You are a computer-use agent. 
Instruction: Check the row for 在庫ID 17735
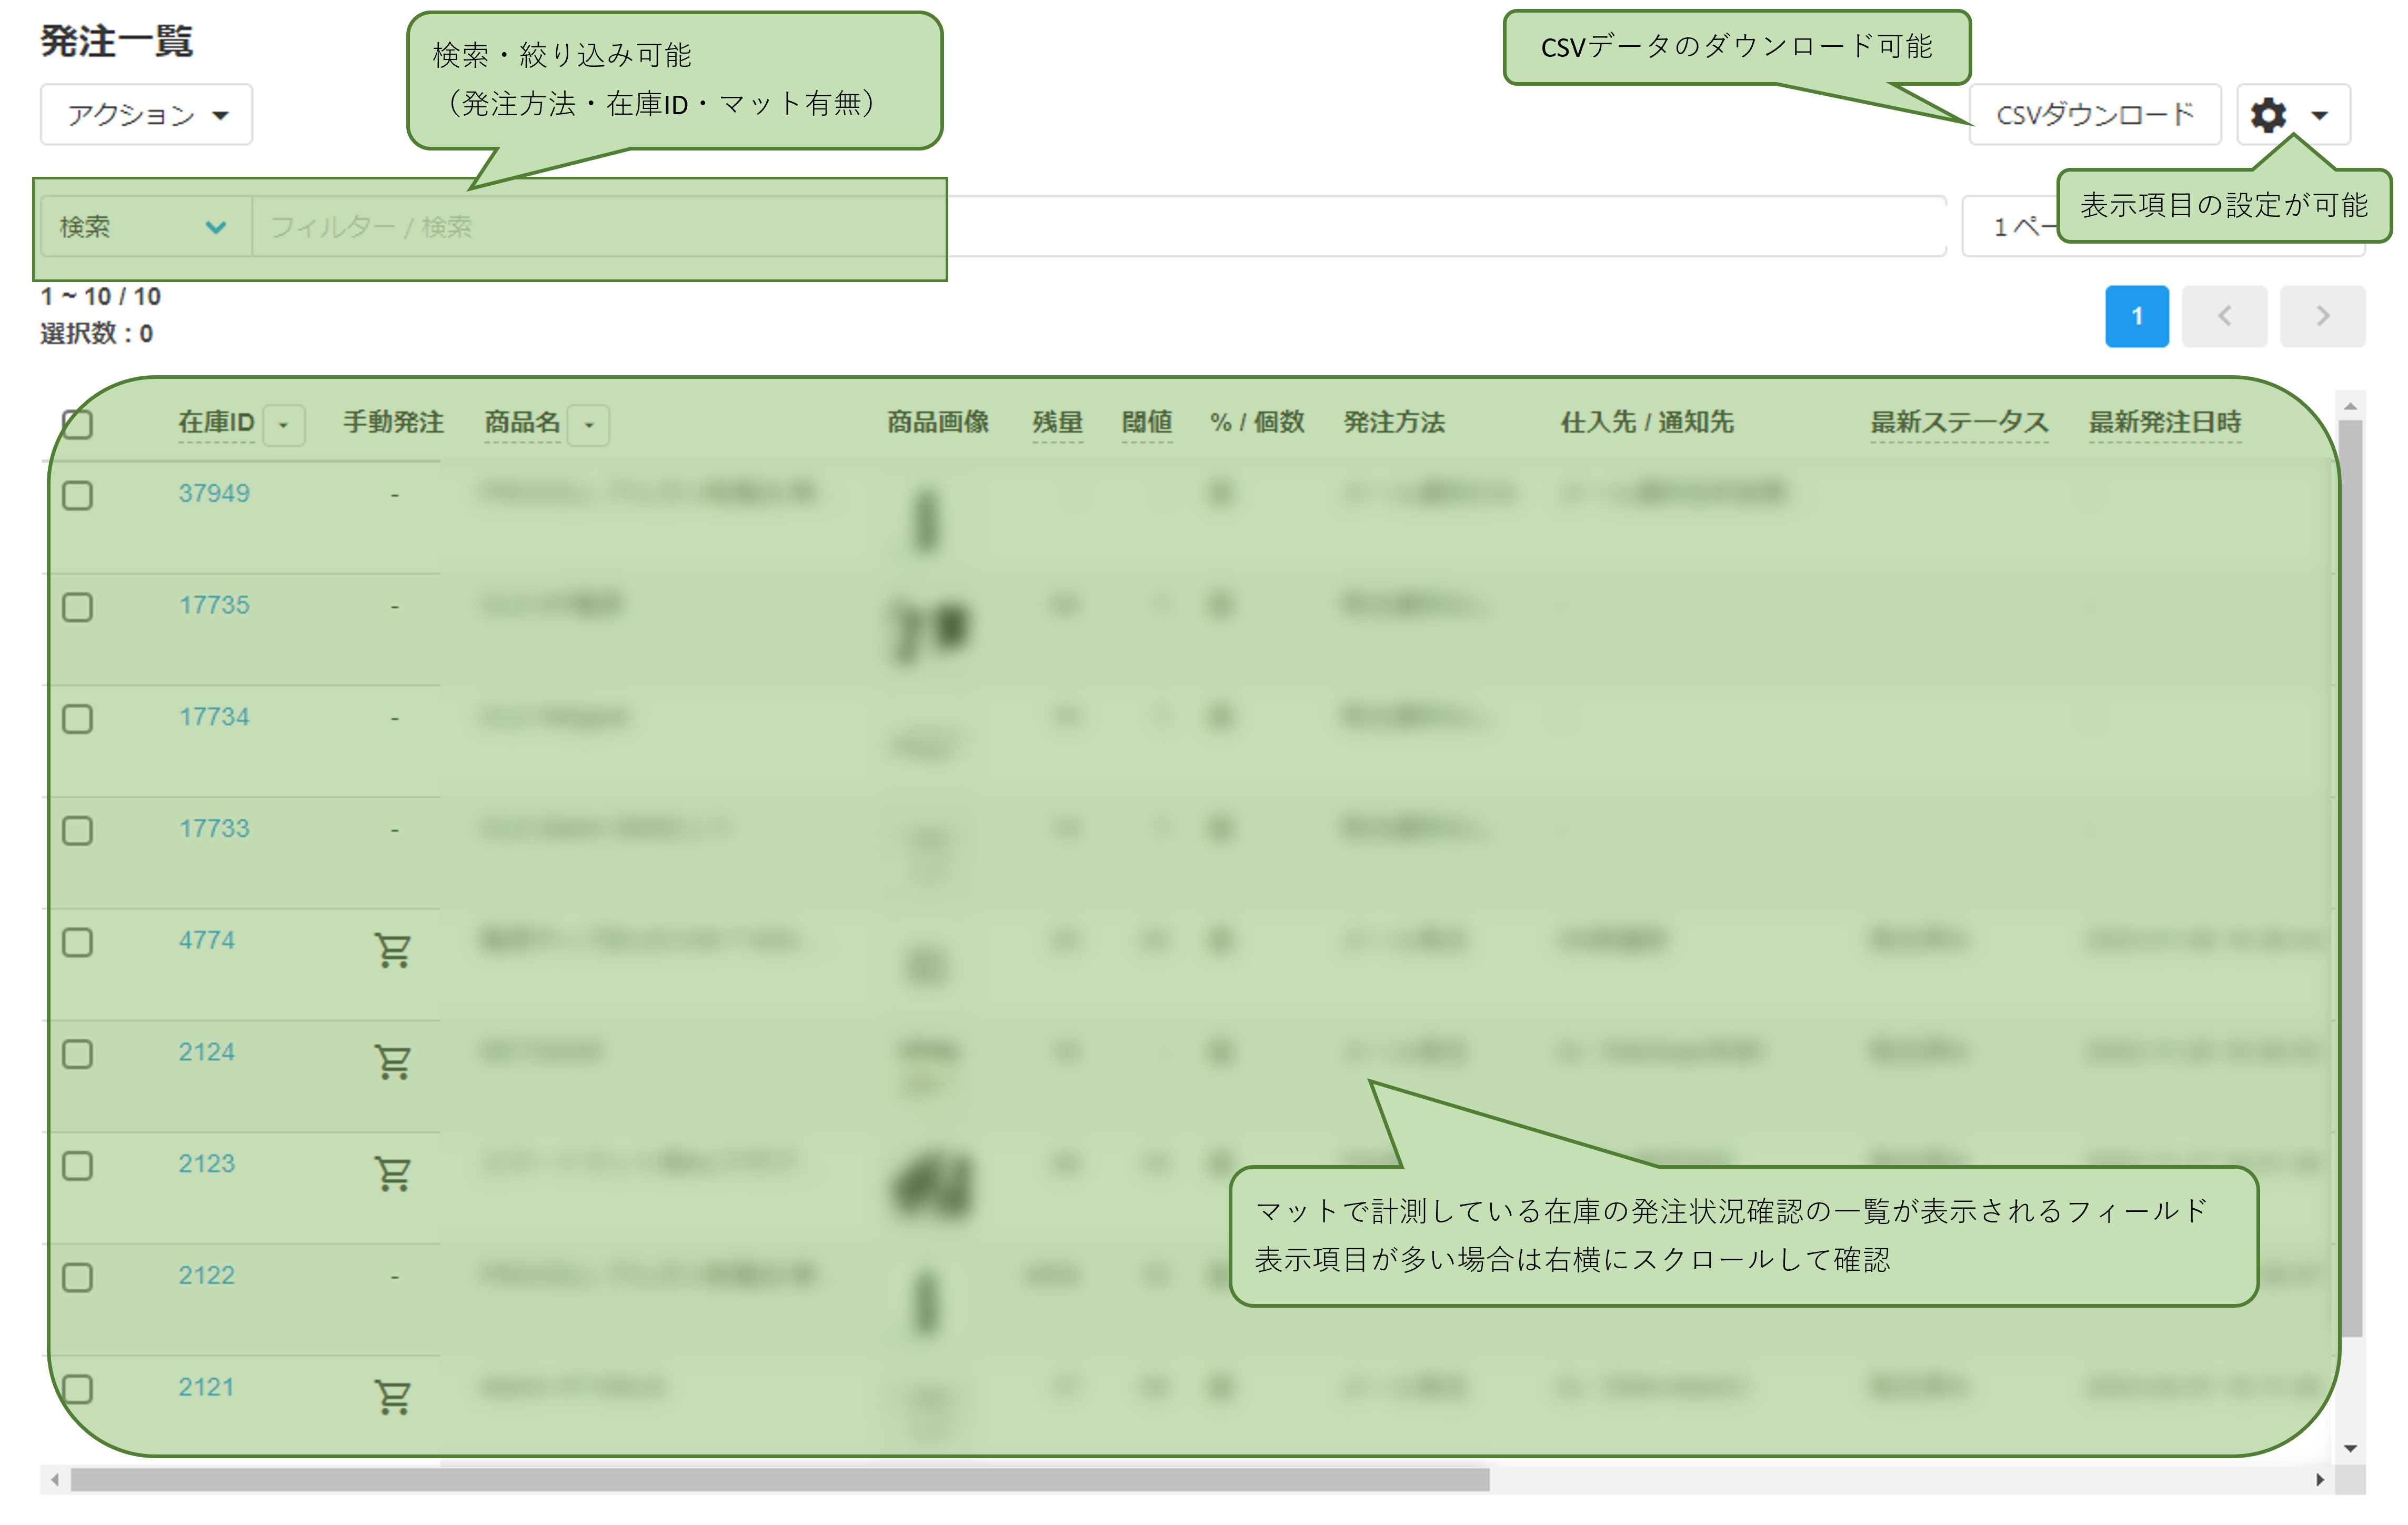pyautogui.click(x=77, y=607)
